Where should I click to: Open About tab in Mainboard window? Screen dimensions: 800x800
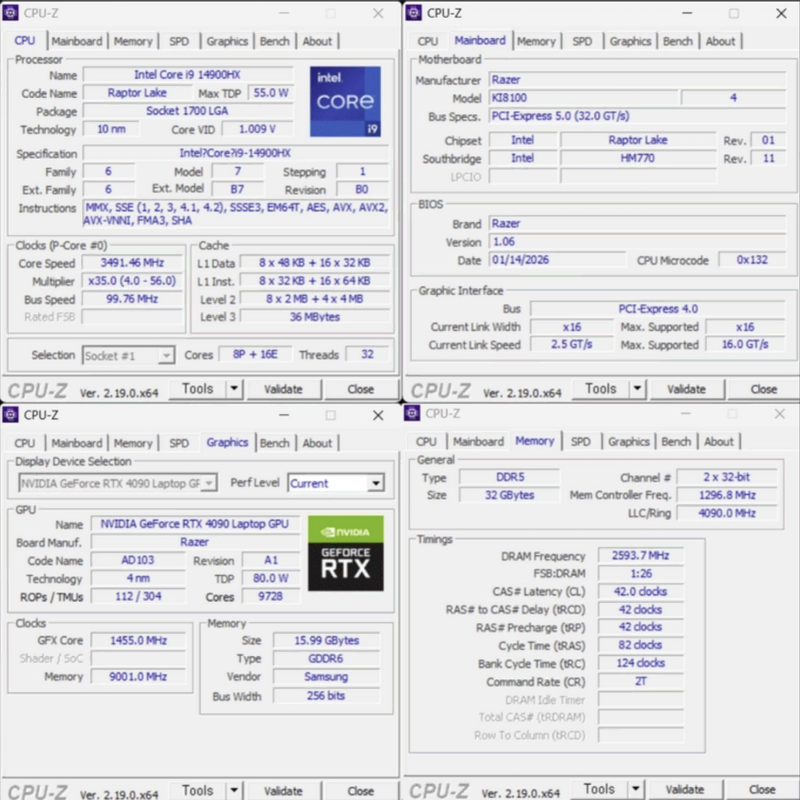coord(720,41)
